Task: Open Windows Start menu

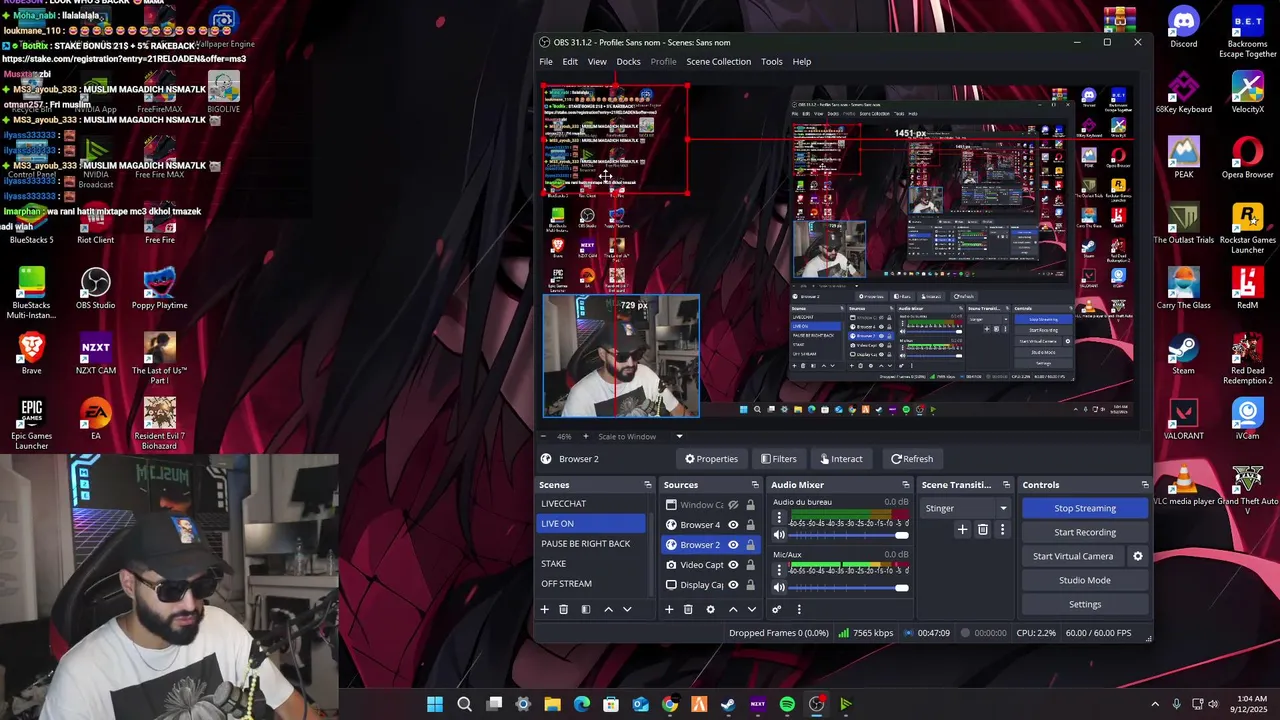Action: click(x=435, y=704)
